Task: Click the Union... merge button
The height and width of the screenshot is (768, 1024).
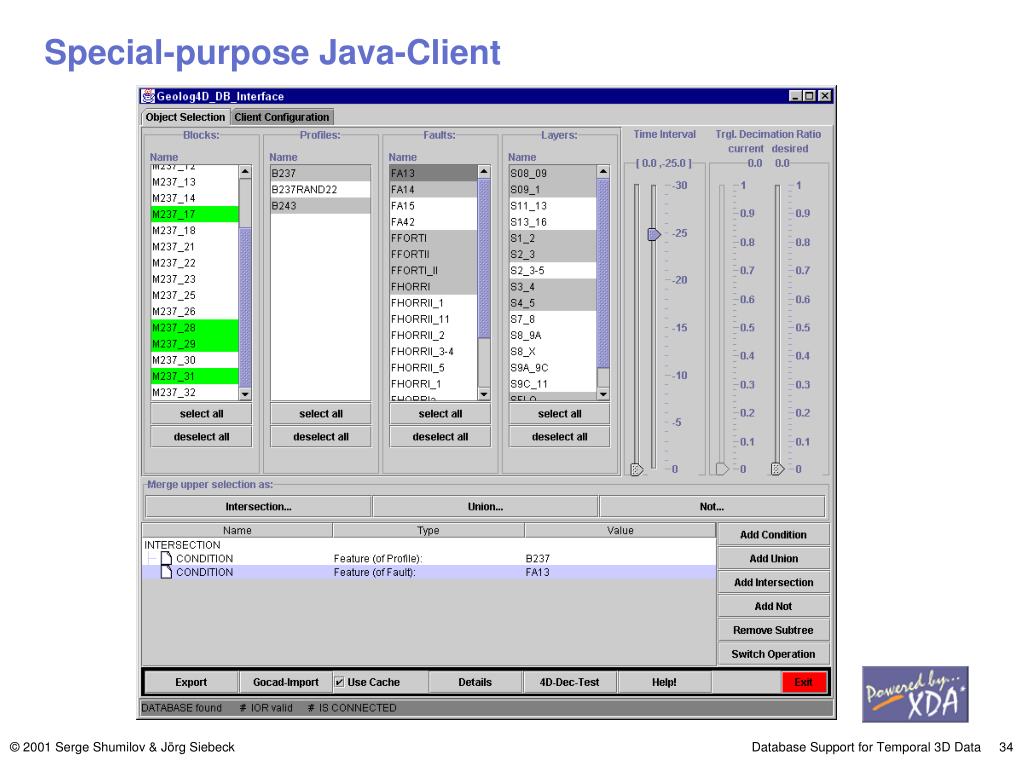Action: tap(485, 506)
